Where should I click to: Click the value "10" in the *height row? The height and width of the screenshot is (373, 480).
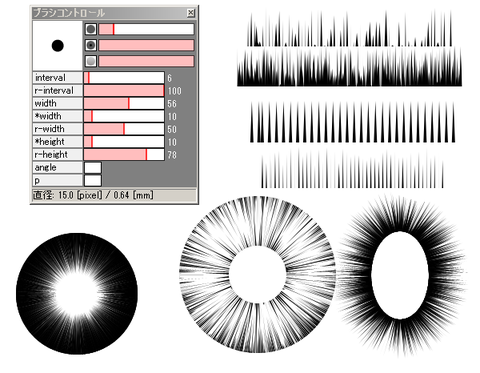click(172, 142)
